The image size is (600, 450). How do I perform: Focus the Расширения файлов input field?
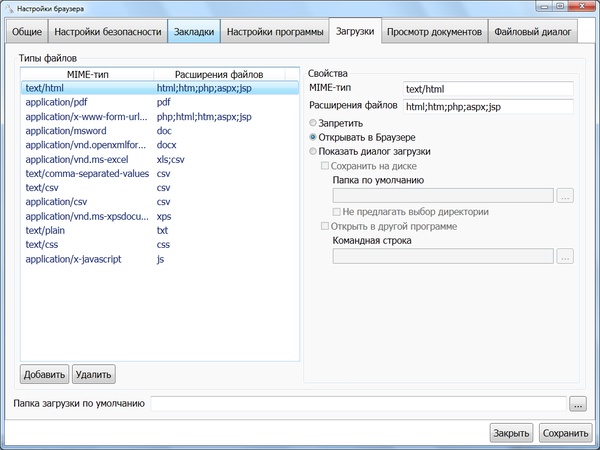point(487,106)
